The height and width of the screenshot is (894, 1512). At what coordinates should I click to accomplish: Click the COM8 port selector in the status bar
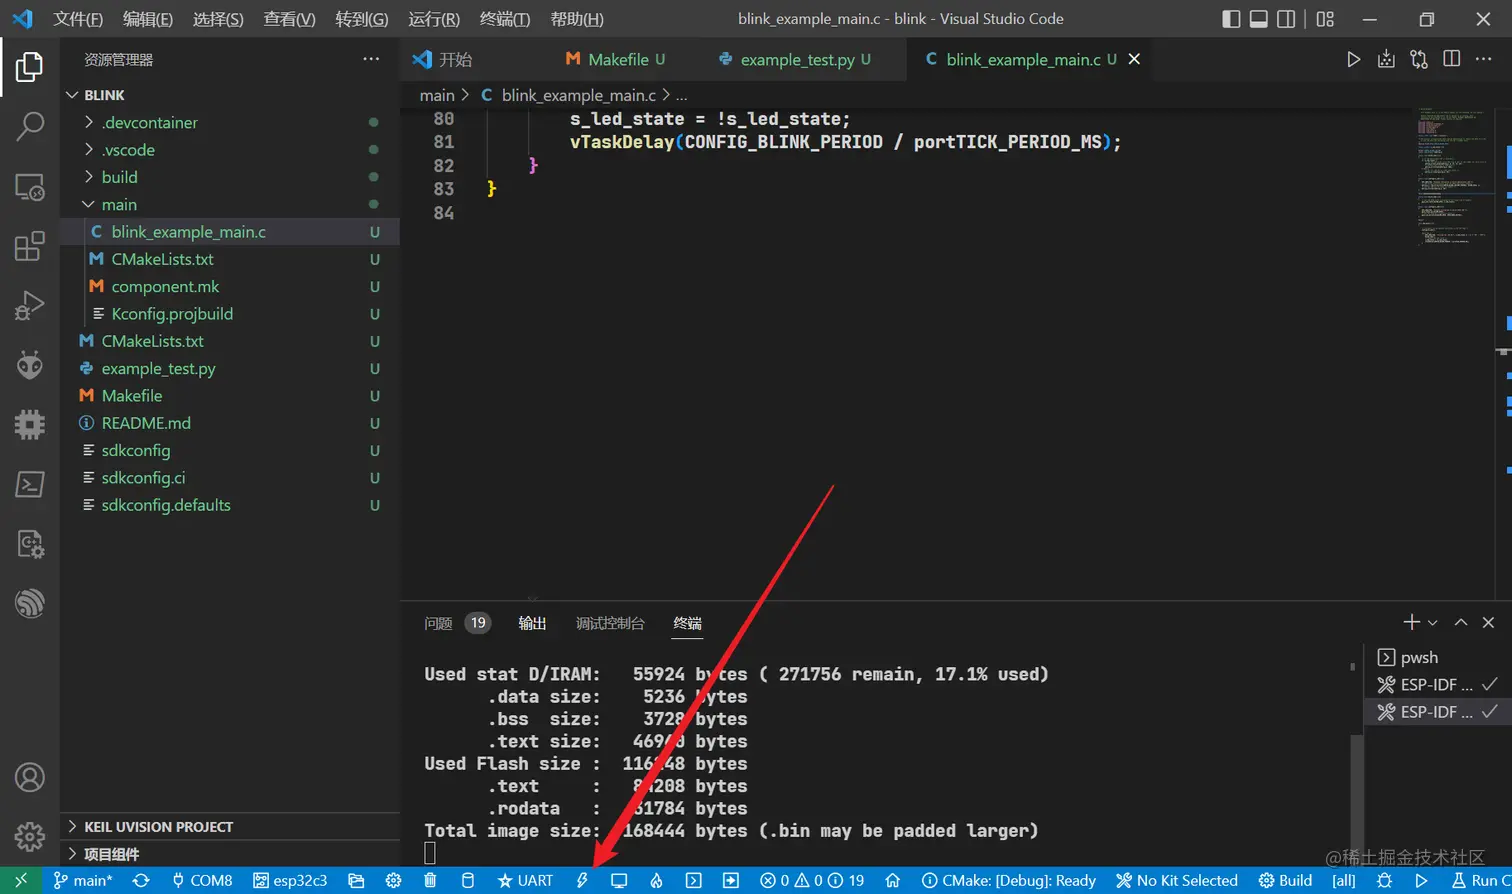point(203,881)
